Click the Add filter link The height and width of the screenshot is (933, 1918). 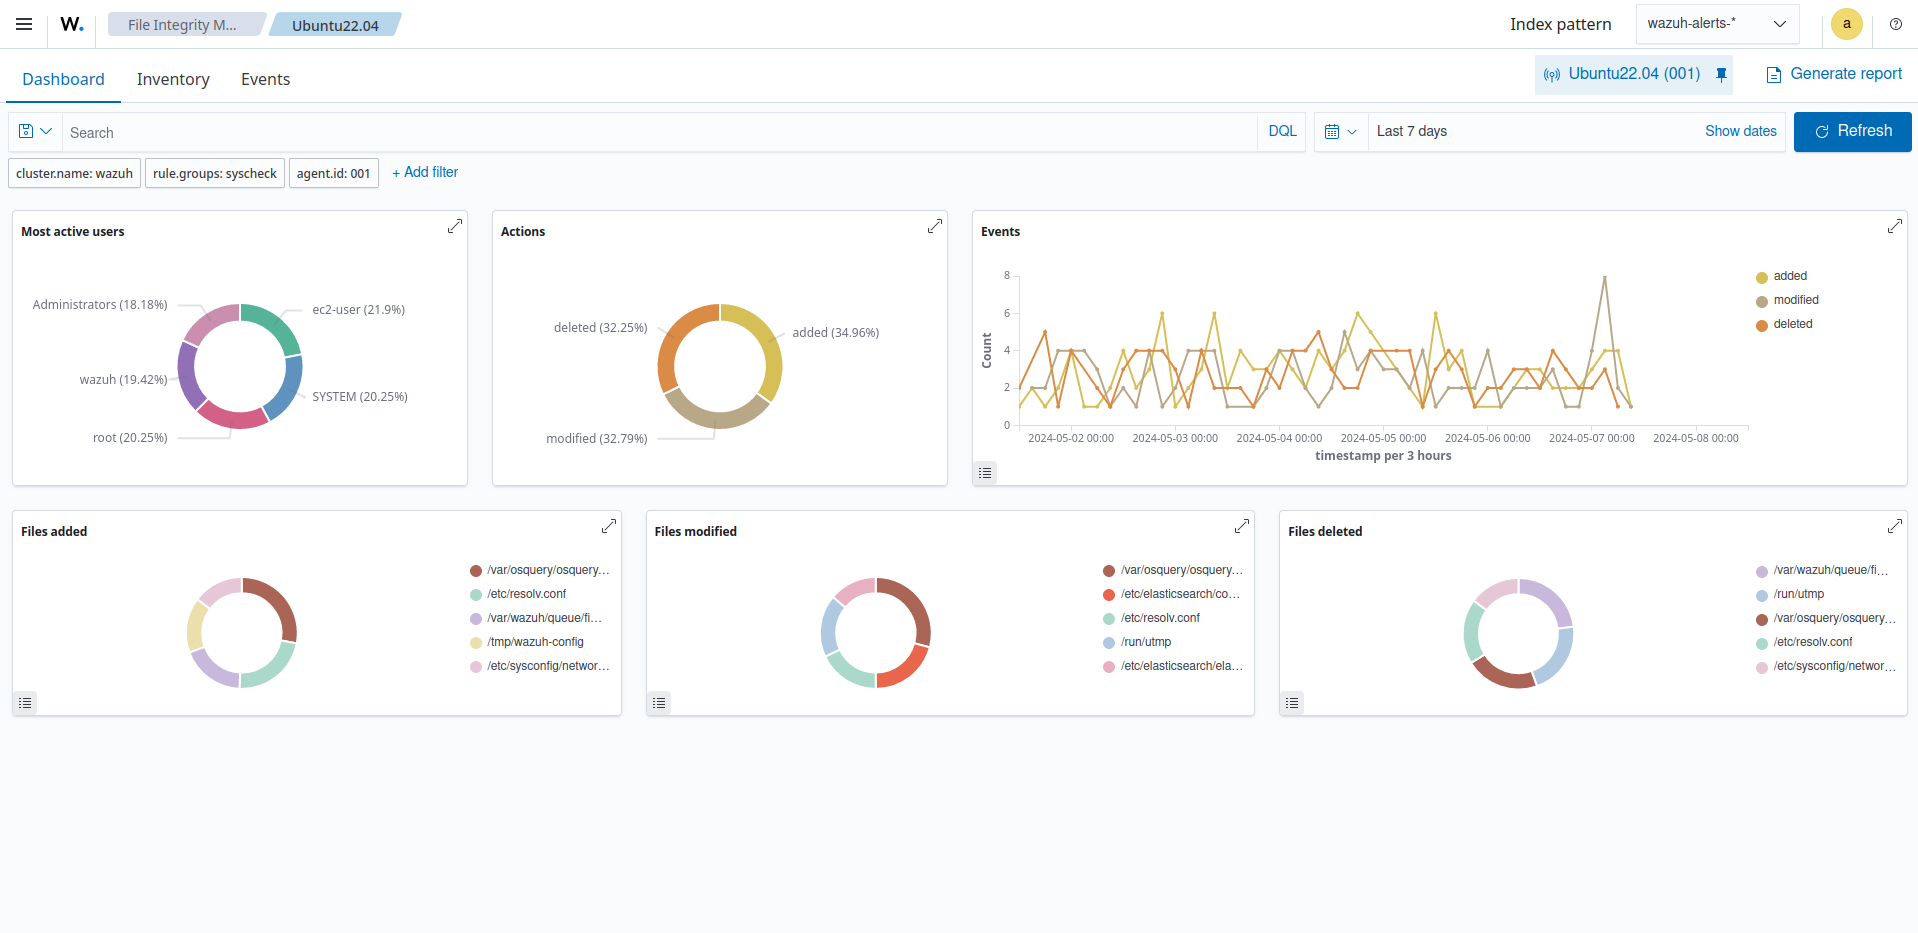(x=425, y=173)
